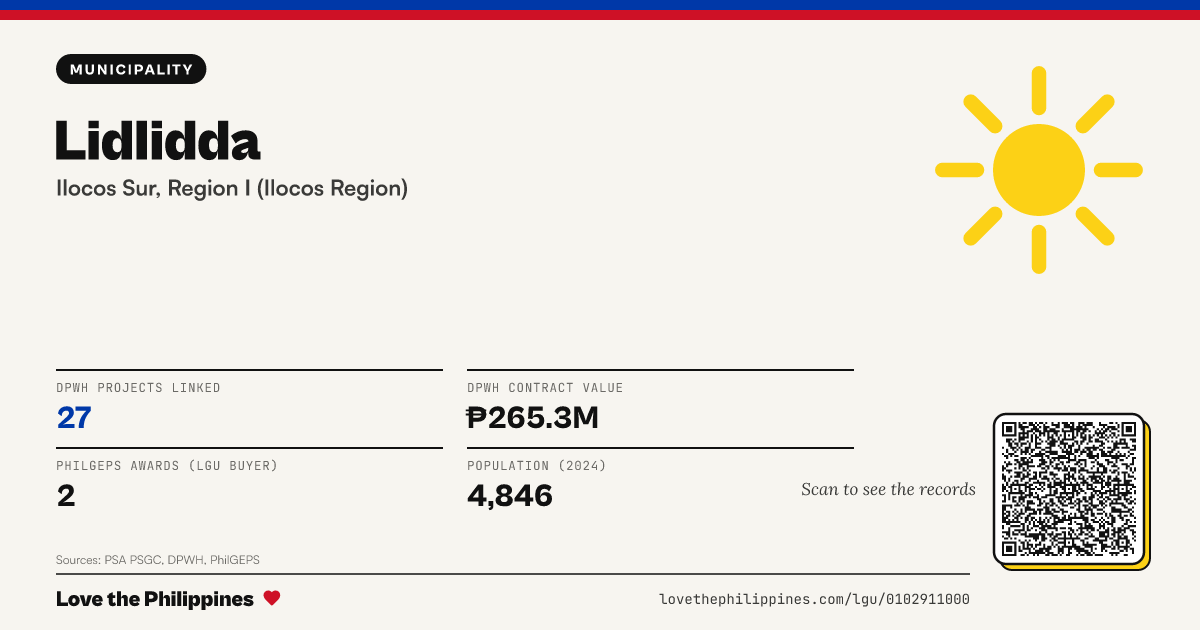Click the blue stripe at the top
Viewport: 1200px width, 630px height.
click(600, 5)
